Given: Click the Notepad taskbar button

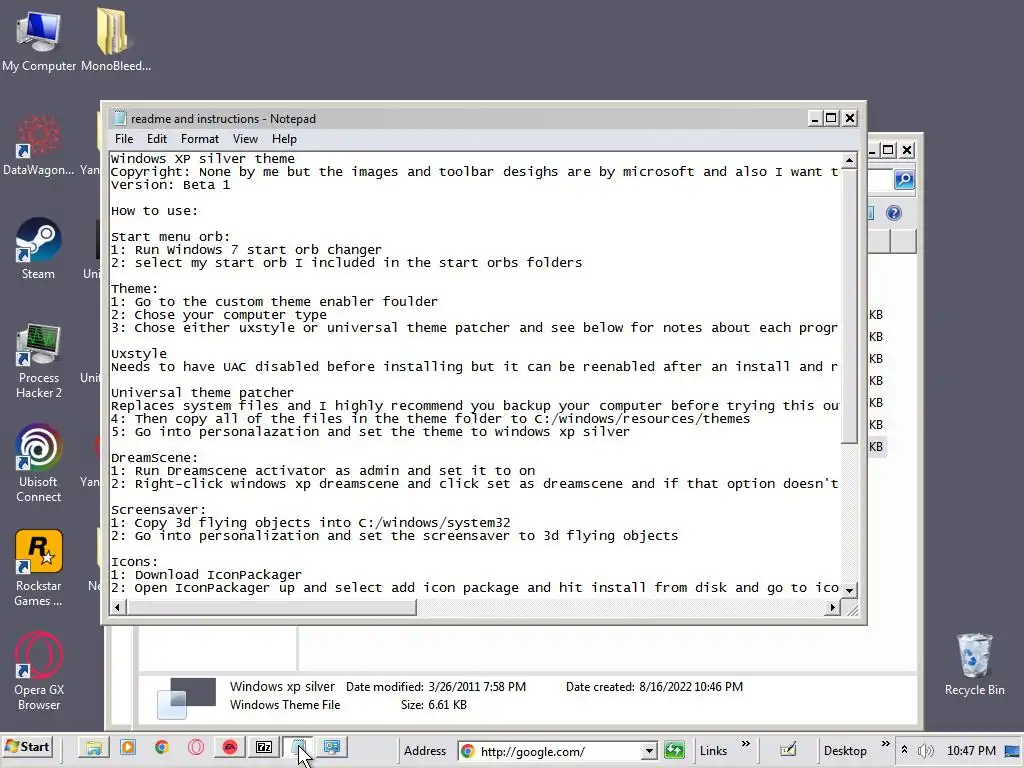Looking at the screenshot, I should tap(298, 748).
